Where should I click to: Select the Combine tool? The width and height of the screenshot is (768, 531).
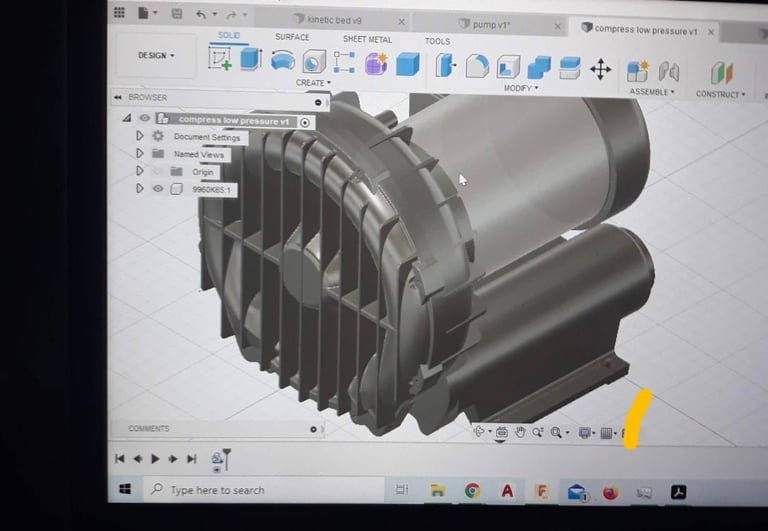pyautogui.click(x=539, y=68)
